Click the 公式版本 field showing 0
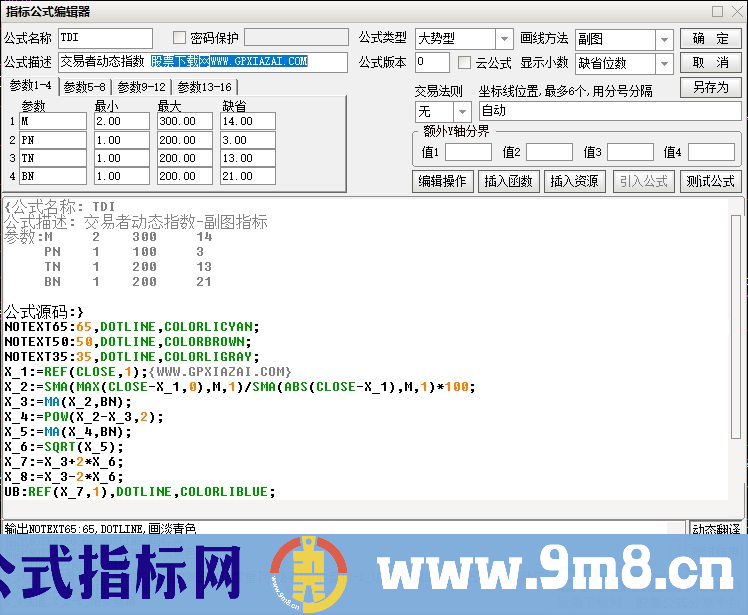Image resolution: width=748 pixels, height=615 pixels. tap(432, 62)
